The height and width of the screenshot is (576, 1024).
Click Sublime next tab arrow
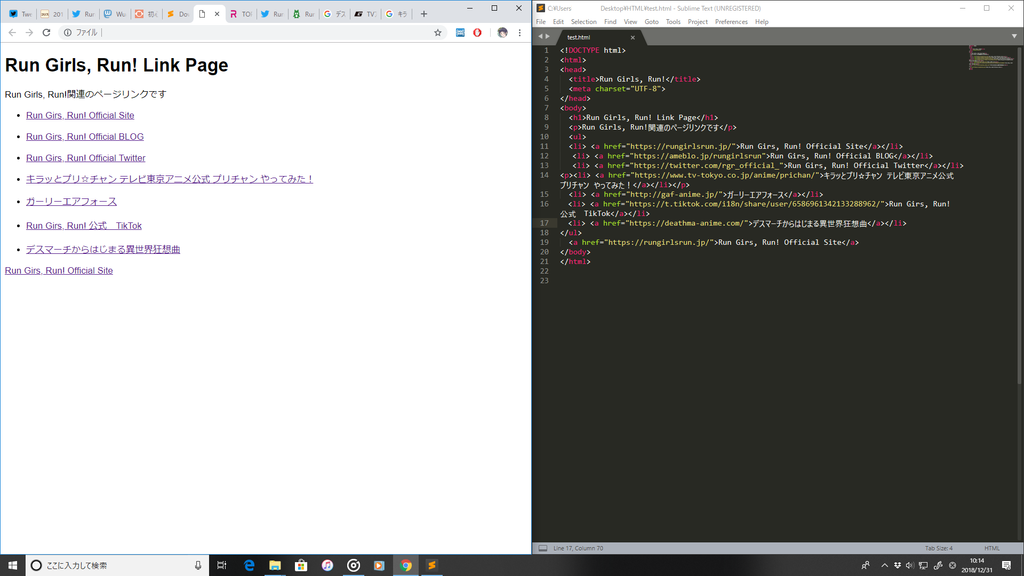547,37
